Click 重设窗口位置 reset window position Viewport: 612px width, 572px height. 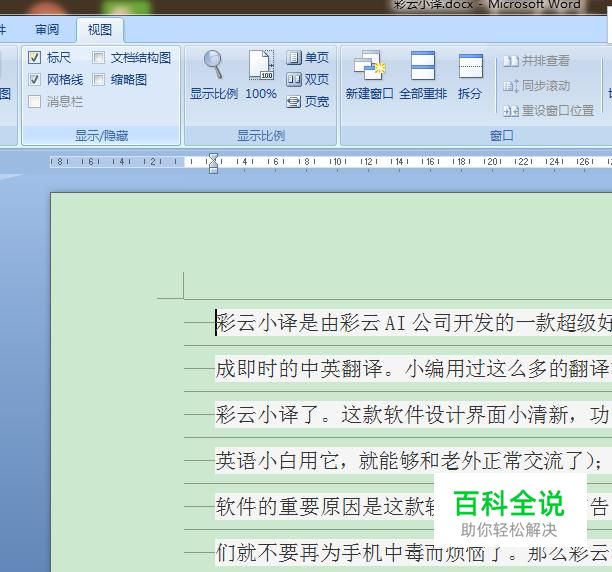pyautogui.click(x=548, y=111)
